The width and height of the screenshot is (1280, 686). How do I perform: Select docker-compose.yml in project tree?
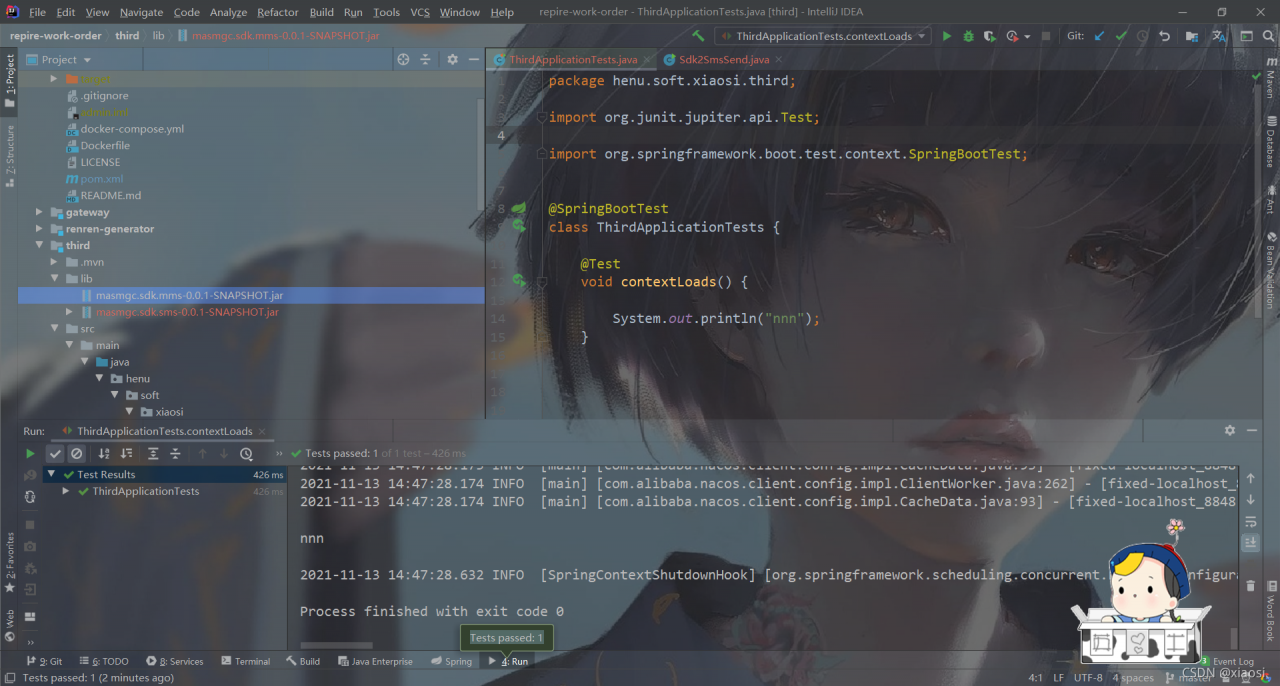click(132, 129)
